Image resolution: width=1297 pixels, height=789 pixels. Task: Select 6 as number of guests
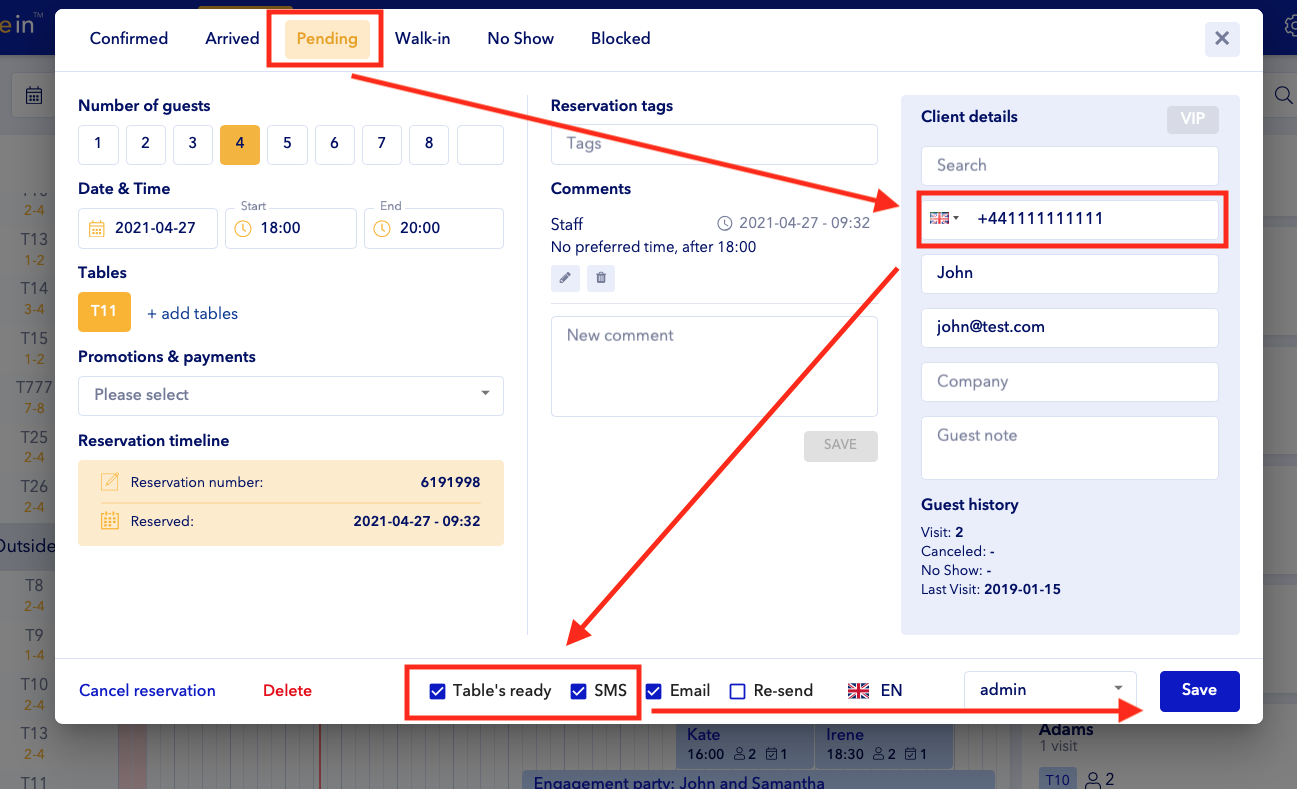[x=334, y=144]
